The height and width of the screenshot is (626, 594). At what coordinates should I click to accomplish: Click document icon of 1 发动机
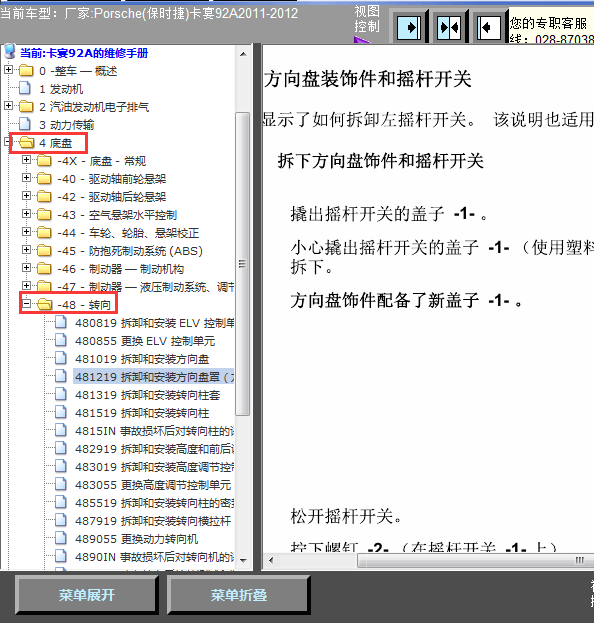pyautogui.click(x=25, y=88)
